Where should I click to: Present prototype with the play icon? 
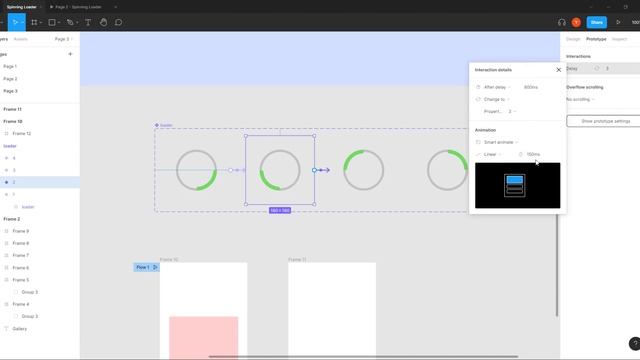click(618, 22)
